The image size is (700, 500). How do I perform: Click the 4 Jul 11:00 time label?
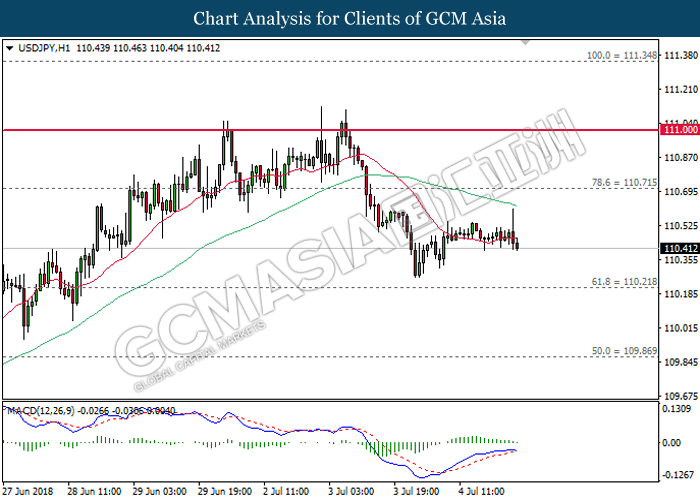[482, 492]
